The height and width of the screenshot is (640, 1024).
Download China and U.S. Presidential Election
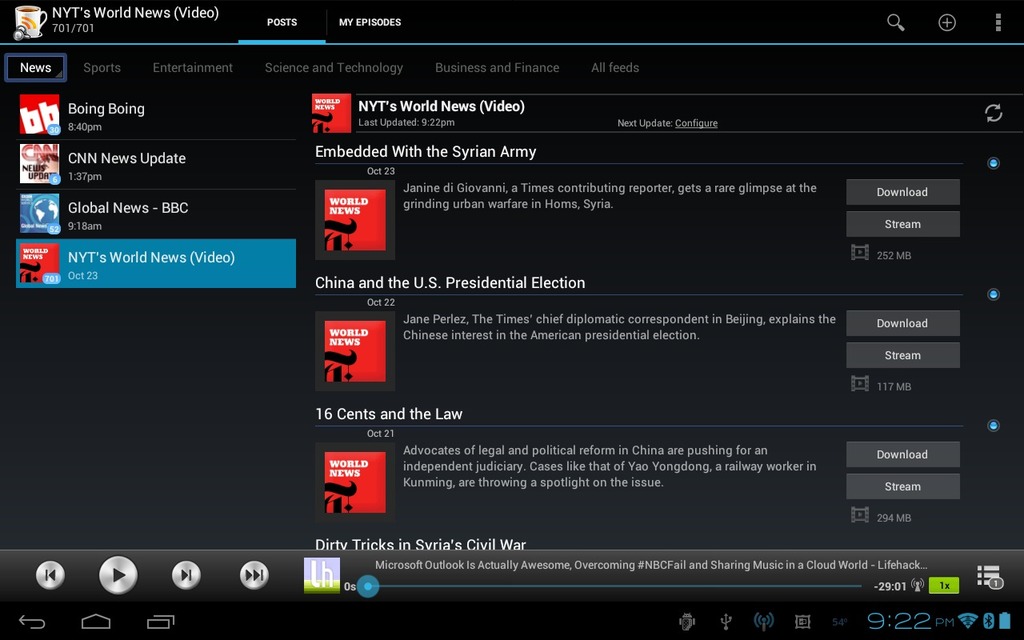click(903, 323)
